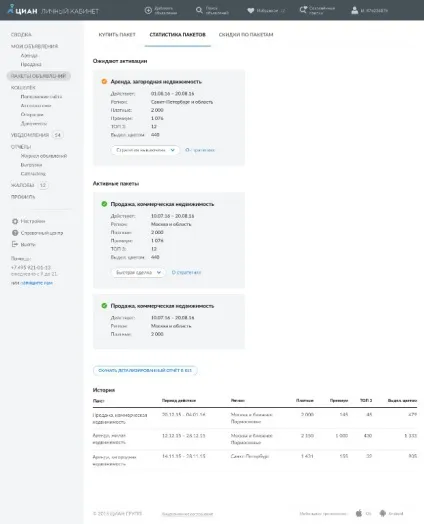This screenshot has height=524, width=424.
Task: Click the Выйти logout icon
Action: pos(15,244)
